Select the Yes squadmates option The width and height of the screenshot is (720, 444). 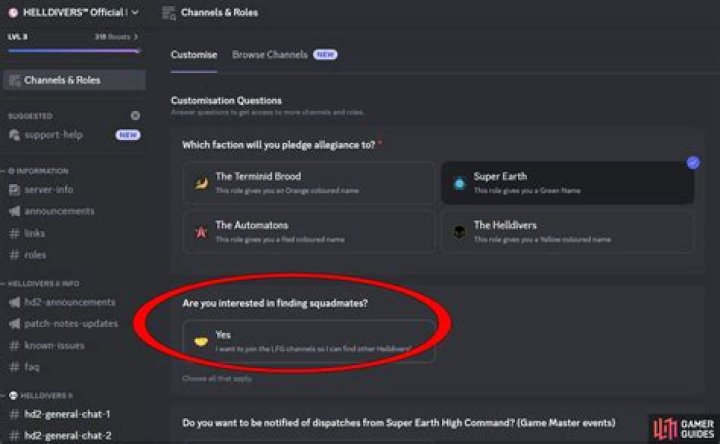coord(308,341)
